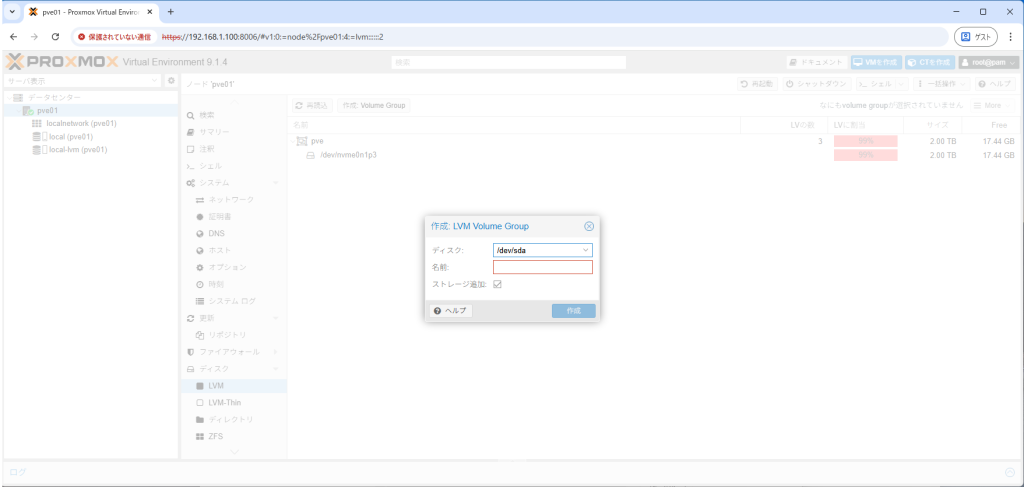Click the node Help button
This screenshot has width=1024, height=487.
(x=995, y=84)
